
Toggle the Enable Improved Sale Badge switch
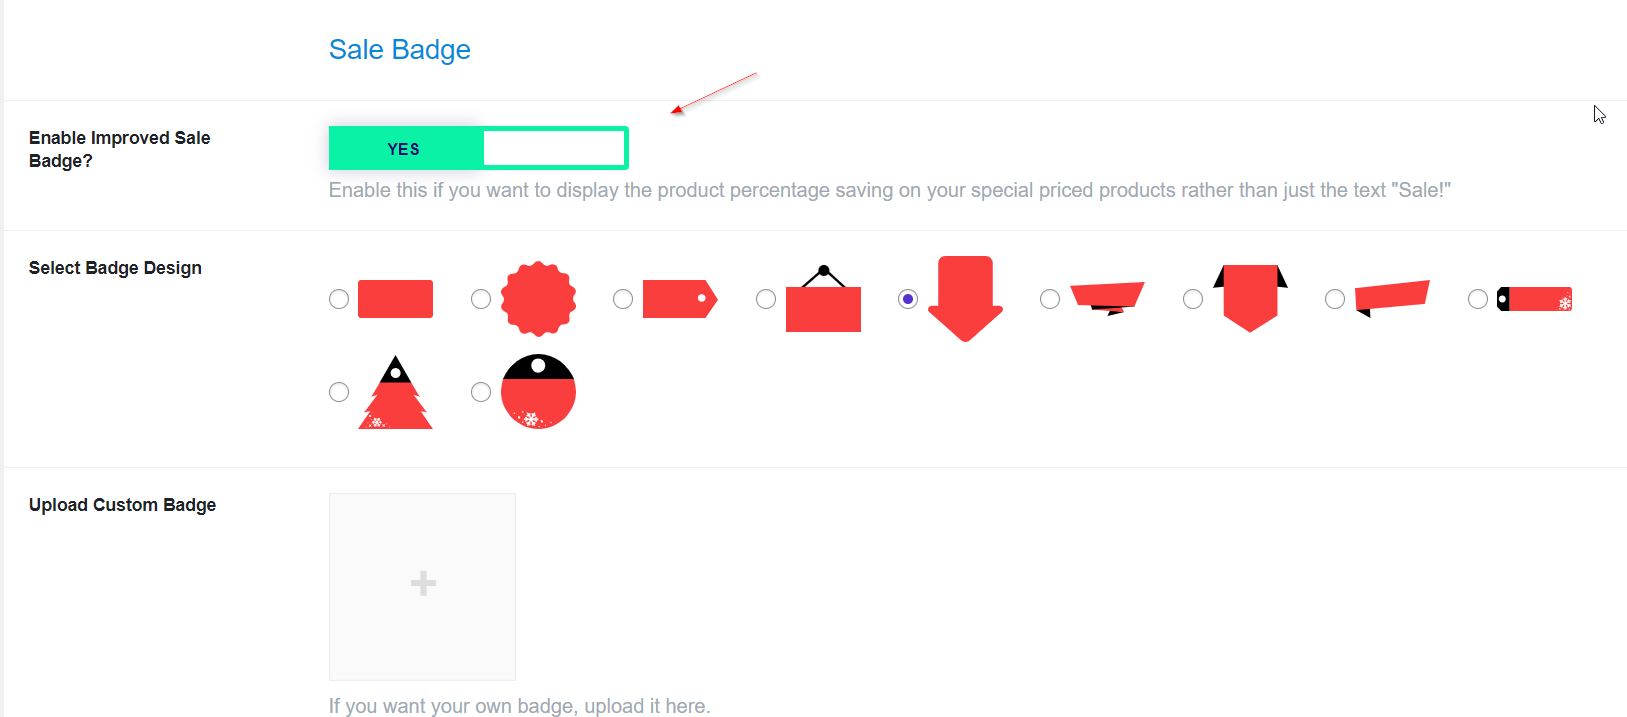click(x=478, y=148)
